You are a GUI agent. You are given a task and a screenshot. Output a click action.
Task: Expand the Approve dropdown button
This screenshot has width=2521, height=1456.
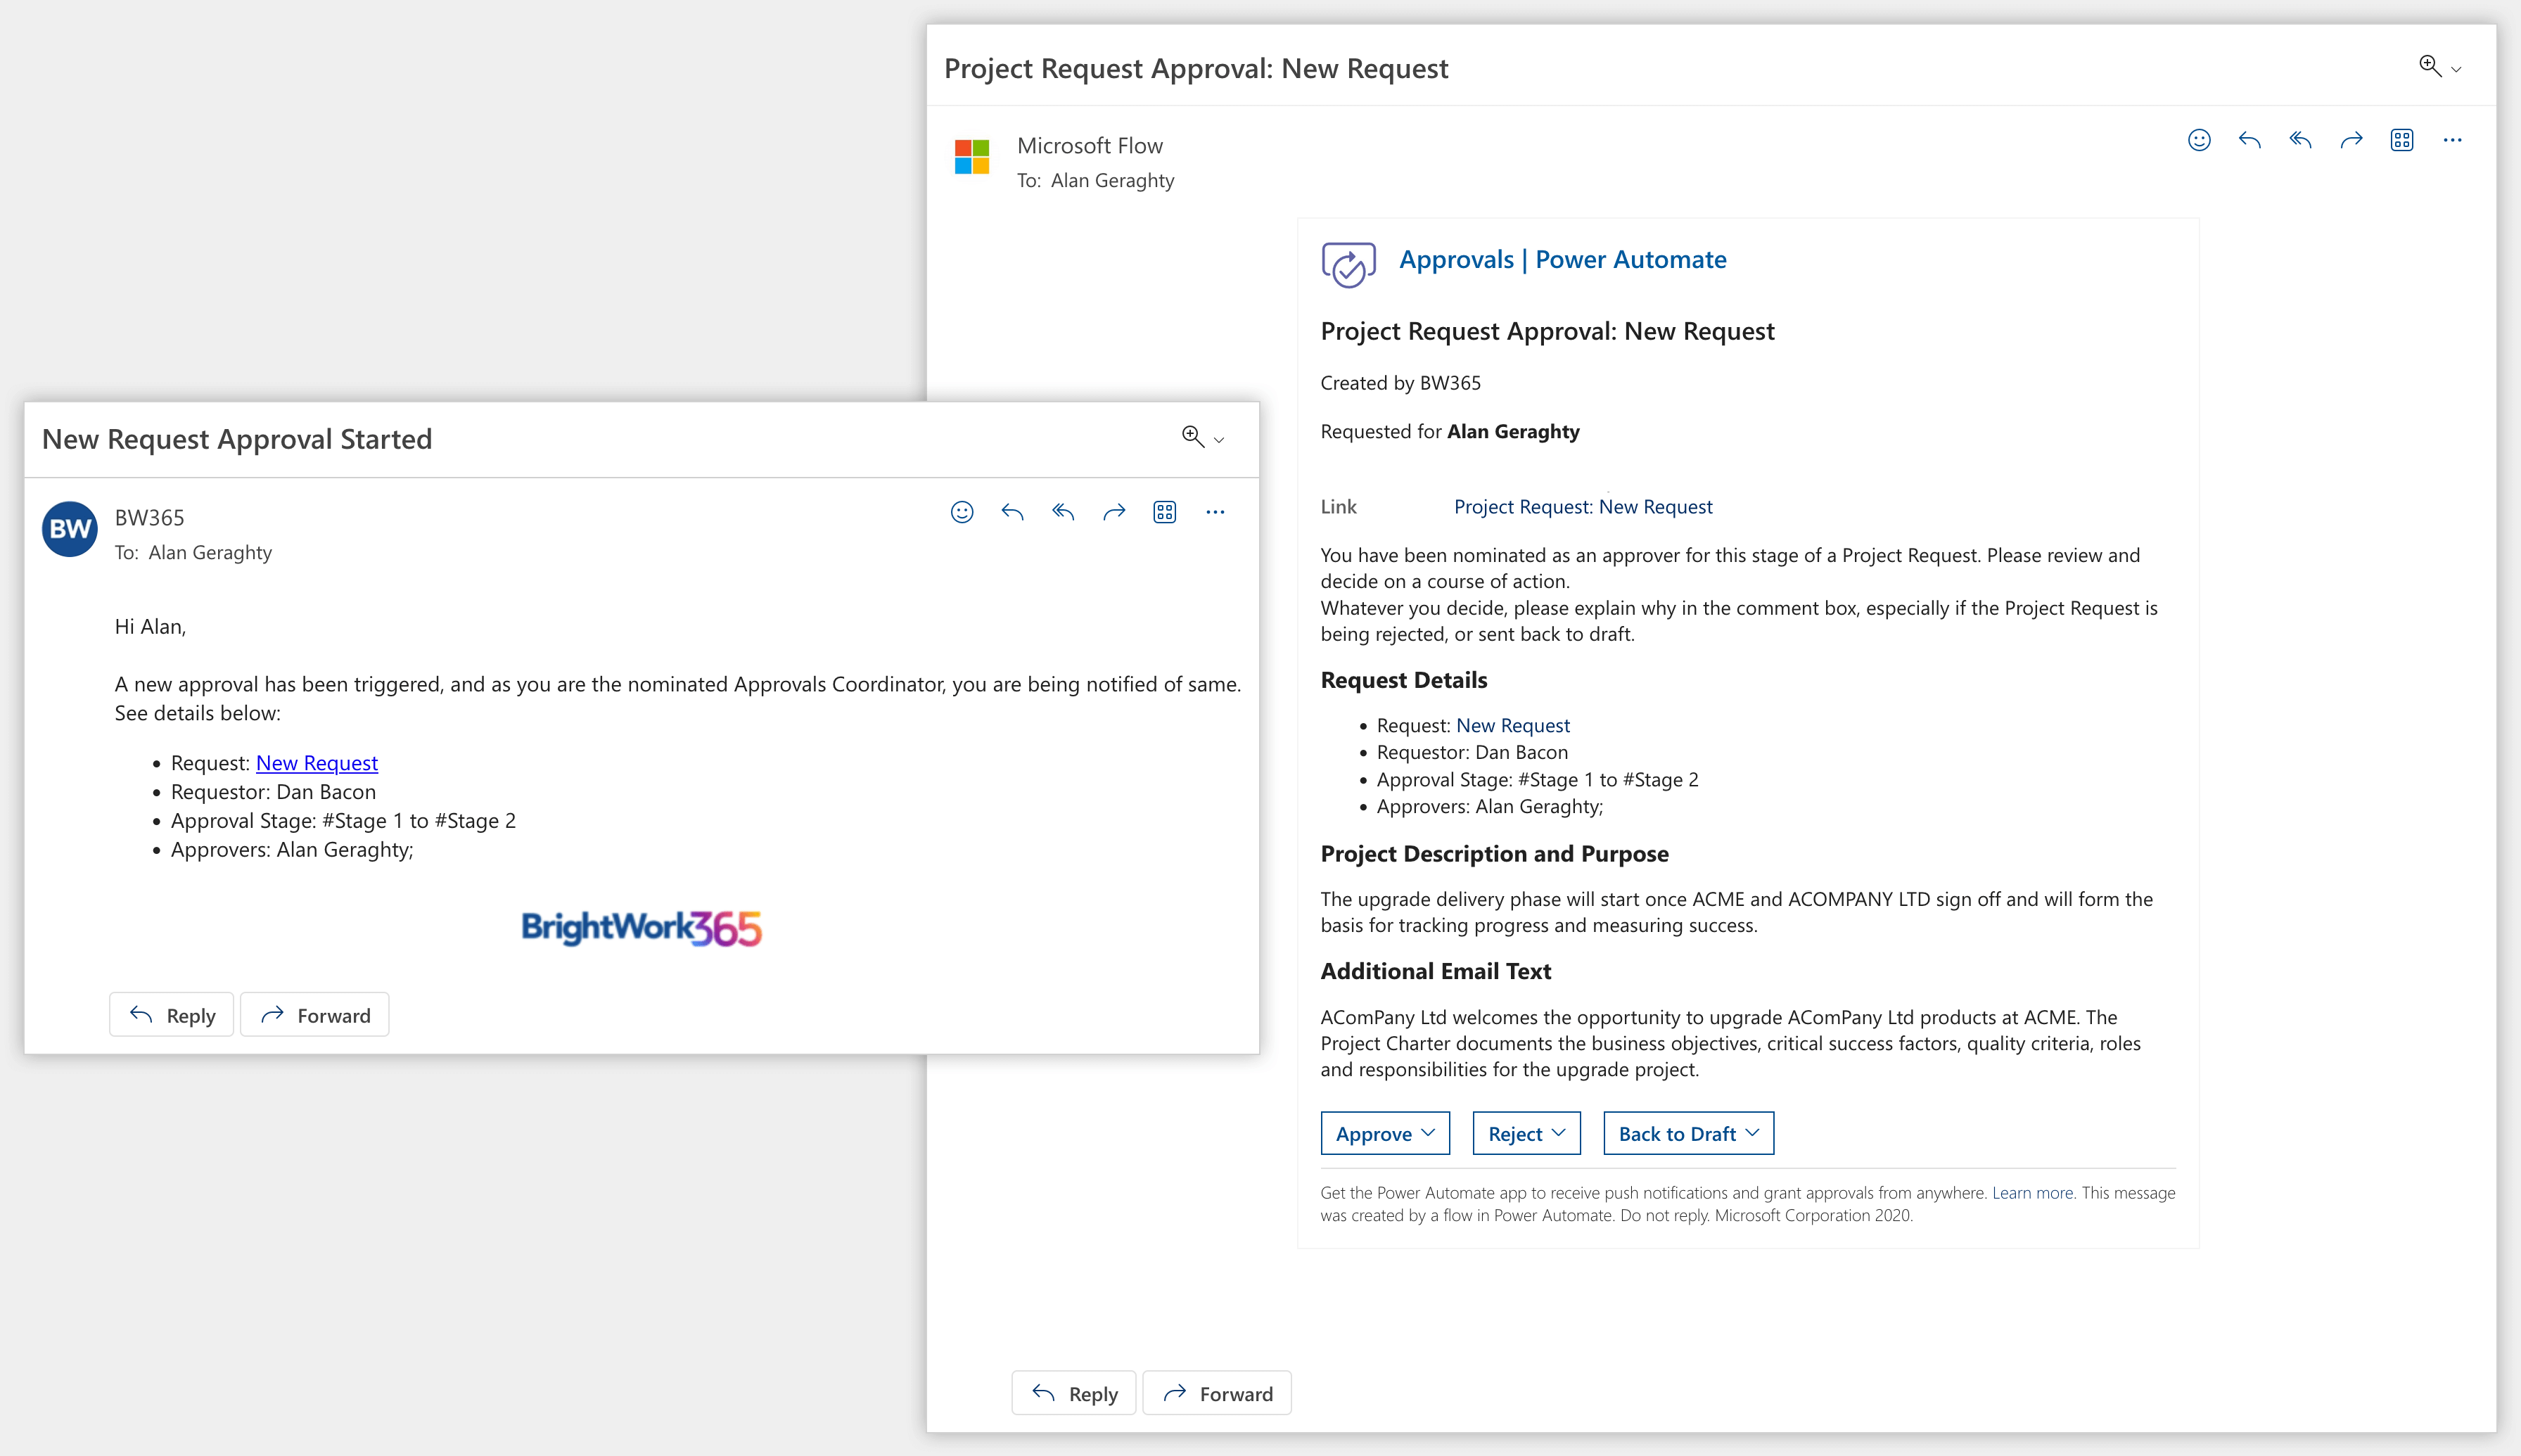pos(1385,1133)
